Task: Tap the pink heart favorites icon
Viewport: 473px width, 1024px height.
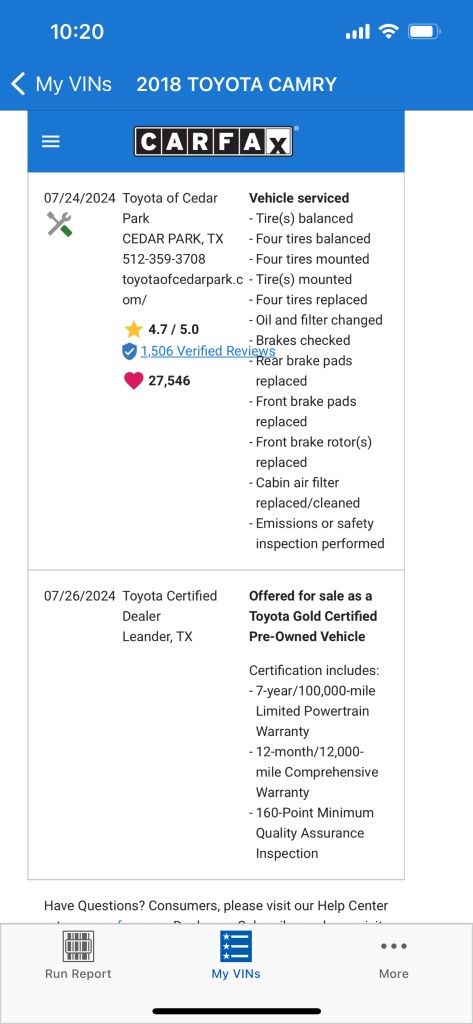Action: point(133,381)
